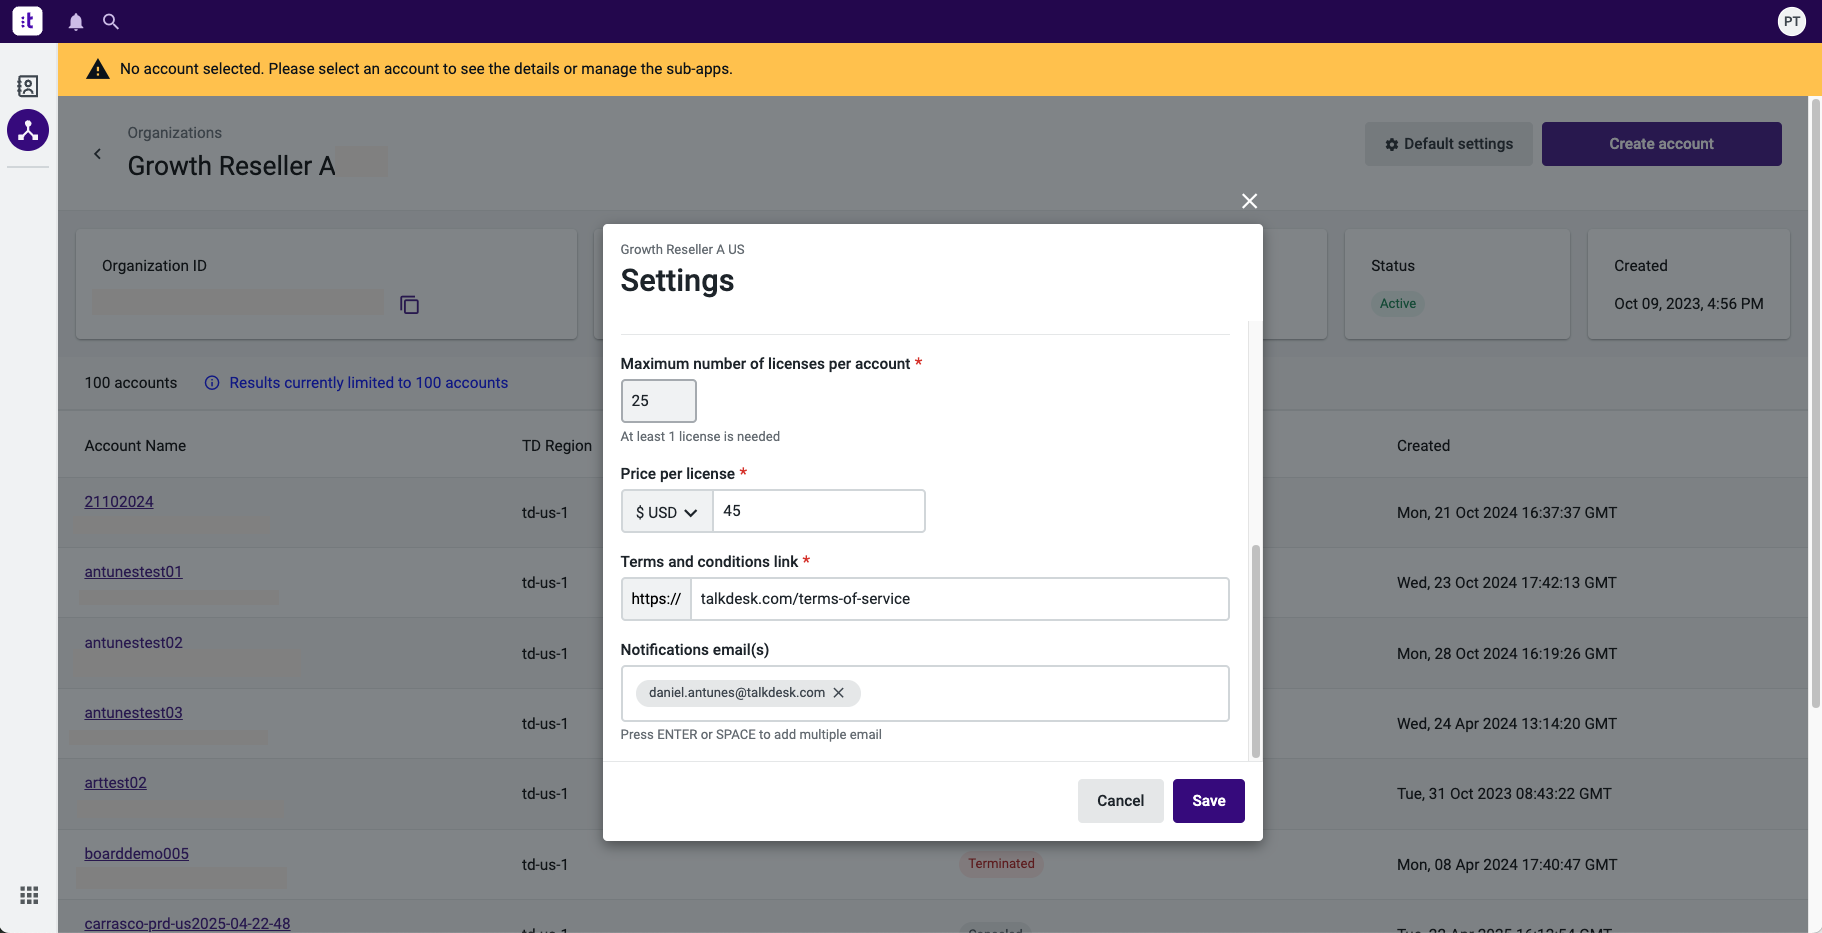The height and width of the screenshot is (933, 1822).
Task: Cancel the settings dialog
Action: [x=1120, y=801]
